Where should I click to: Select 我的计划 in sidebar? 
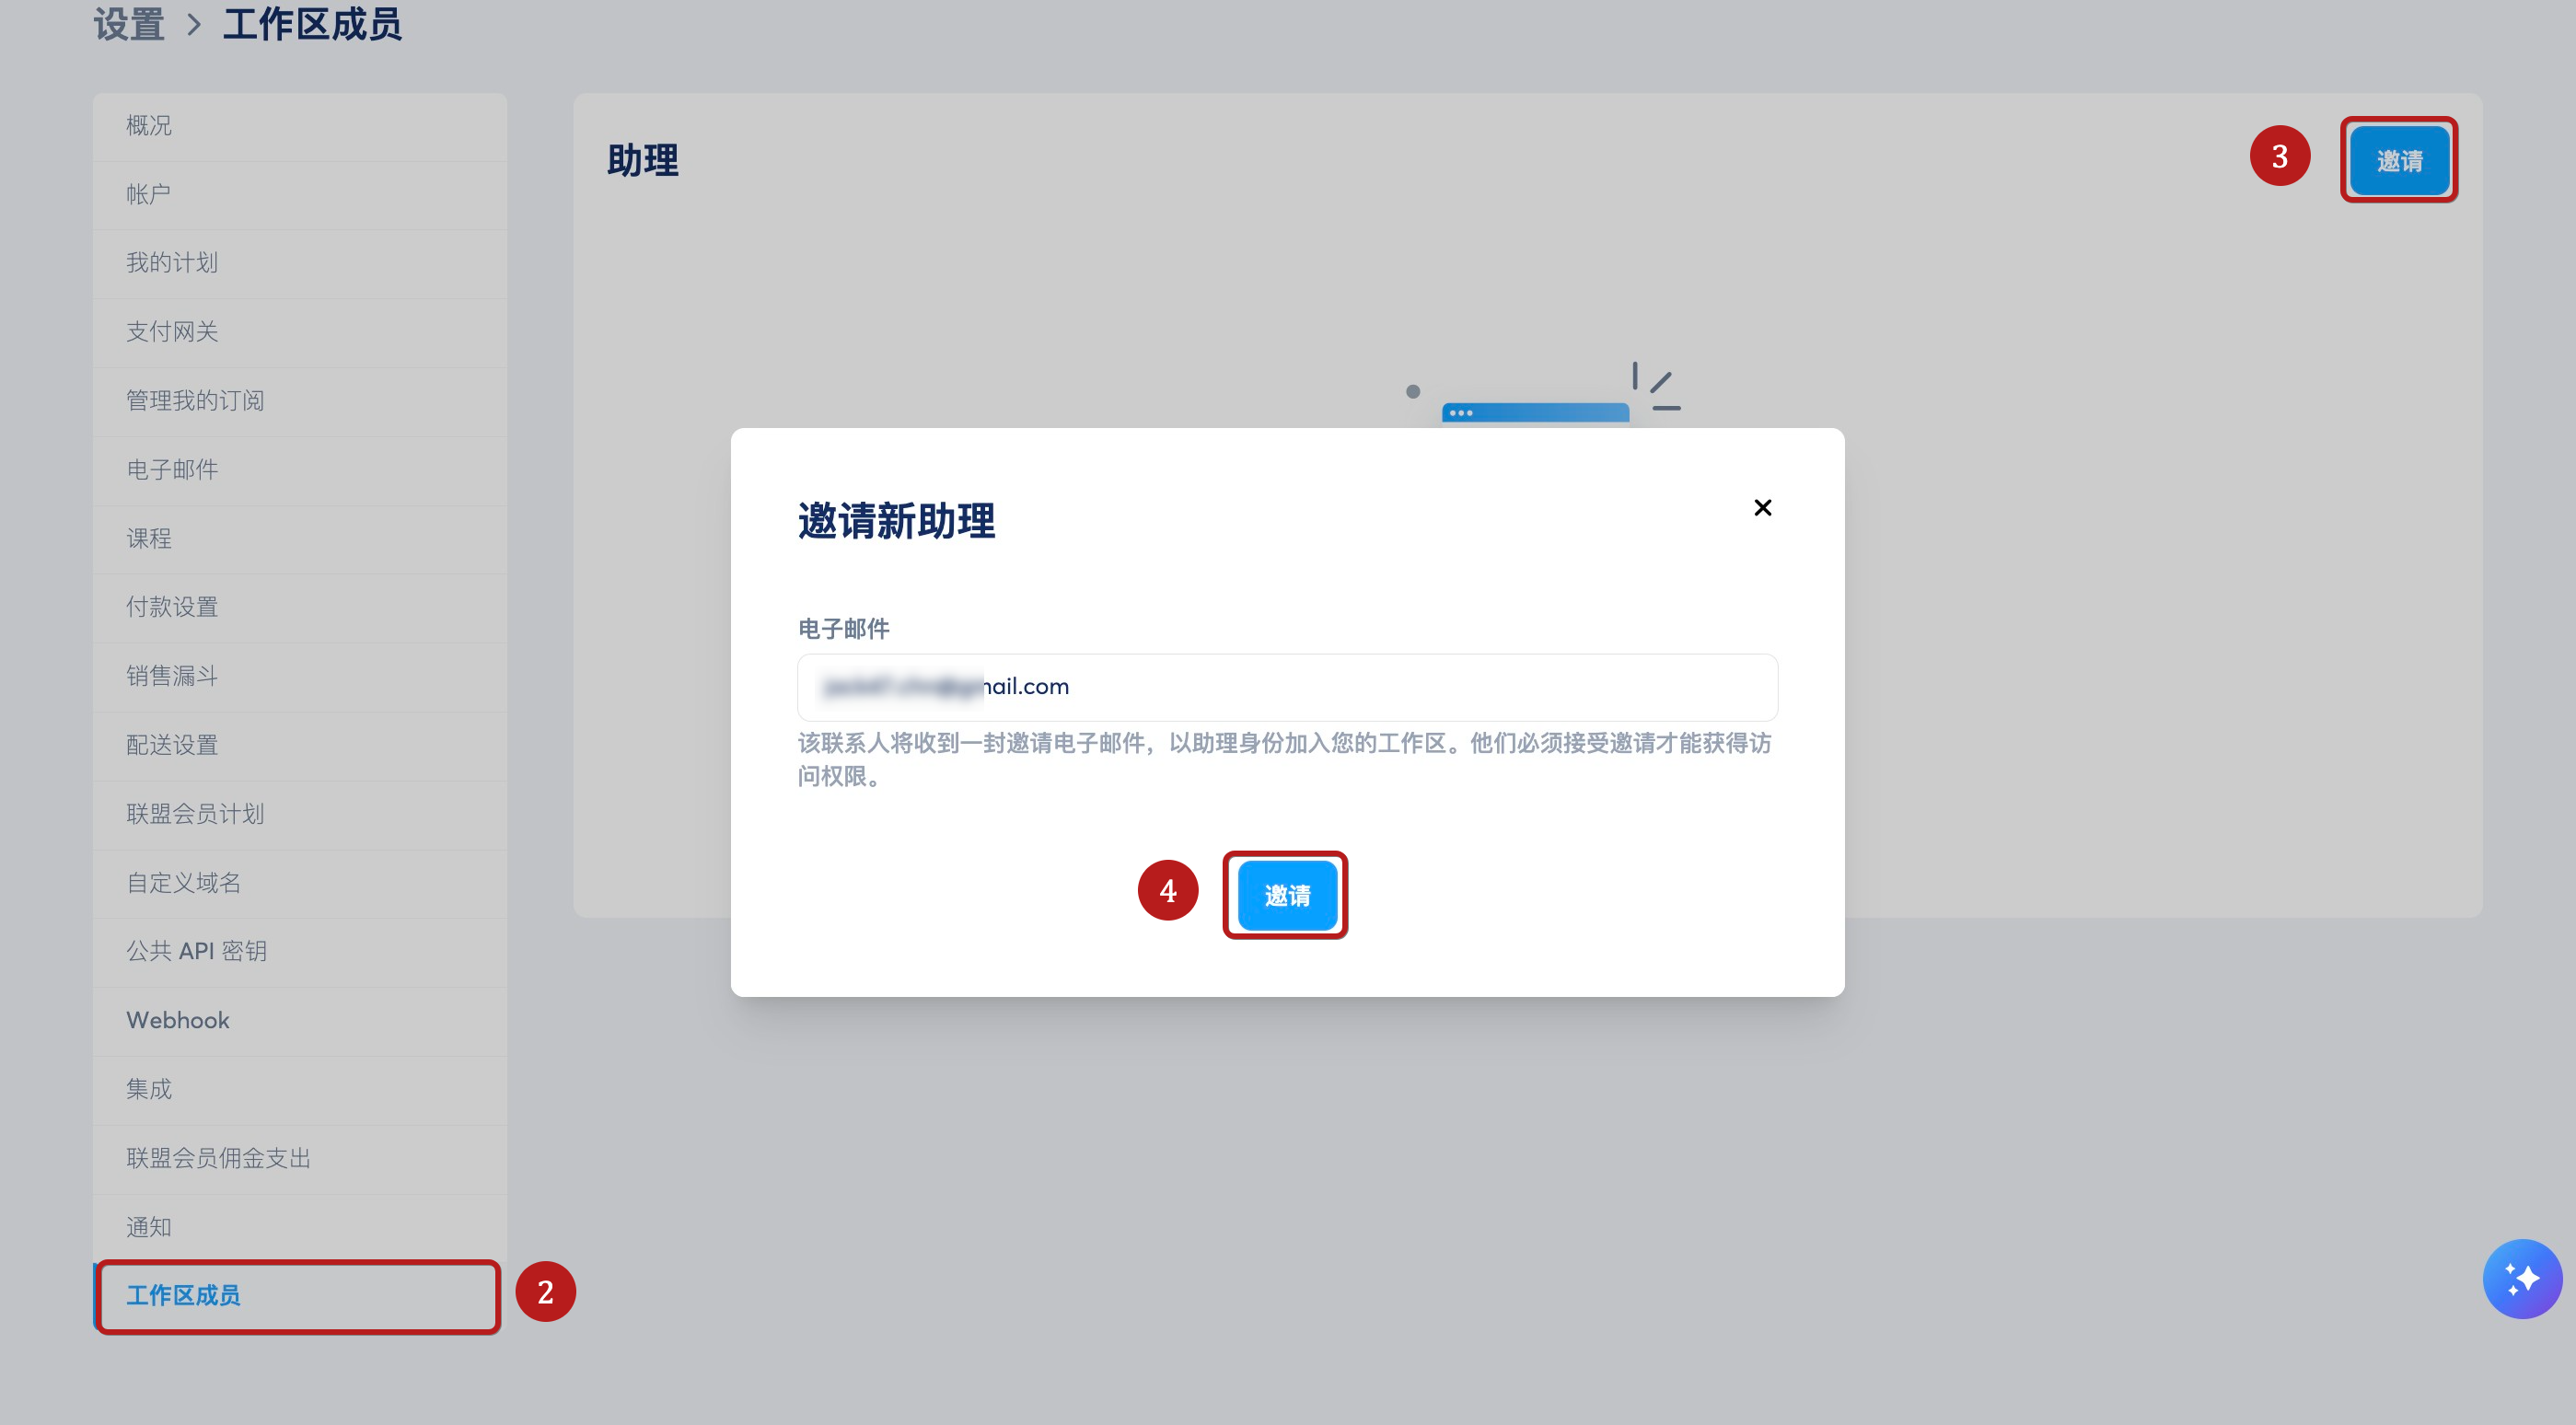(172, 263)
